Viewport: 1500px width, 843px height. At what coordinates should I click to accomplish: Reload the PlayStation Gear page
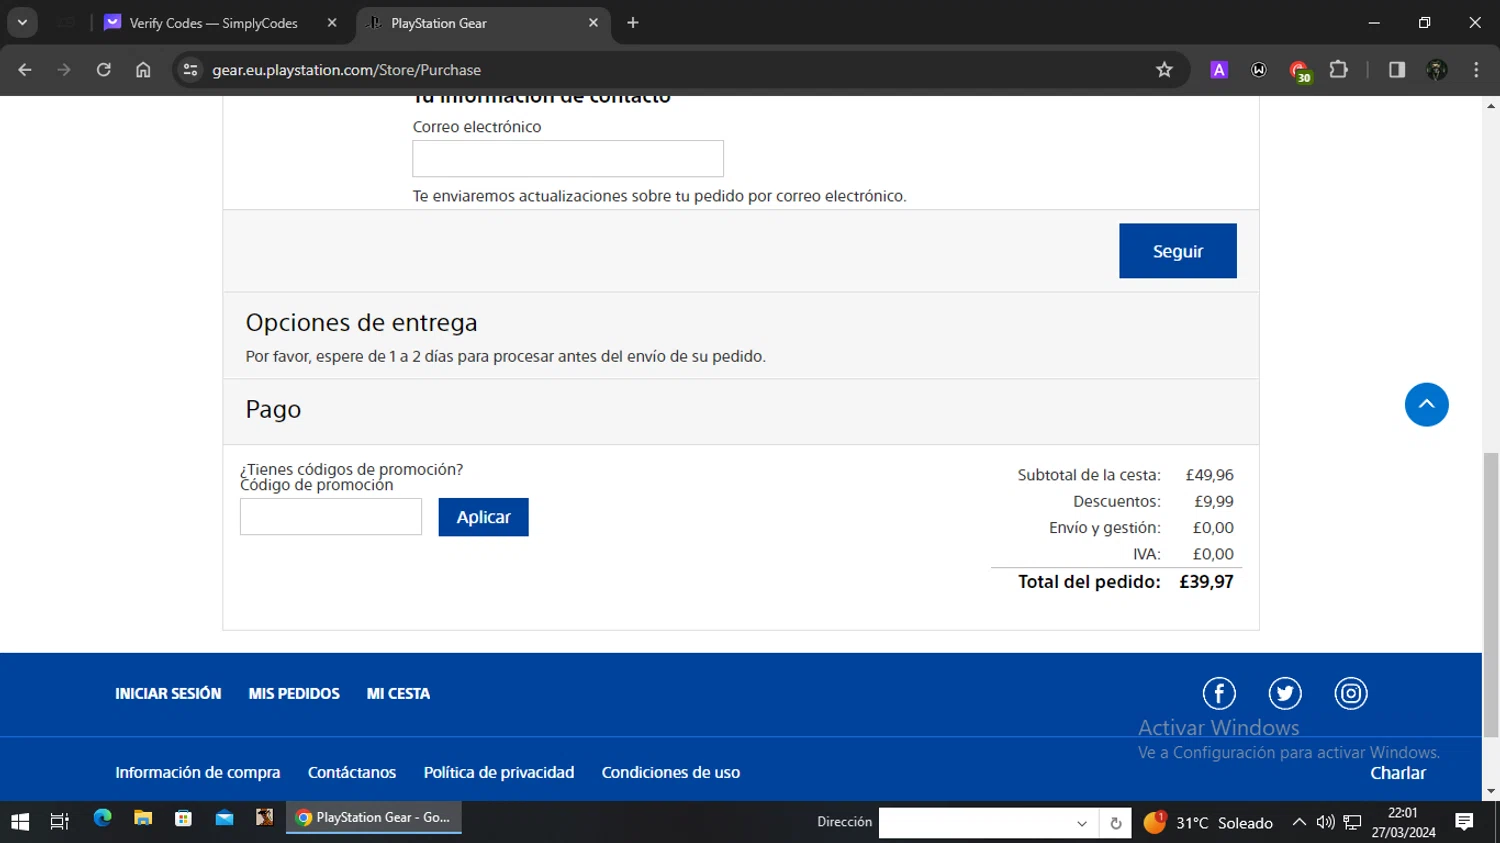(104, 70)
